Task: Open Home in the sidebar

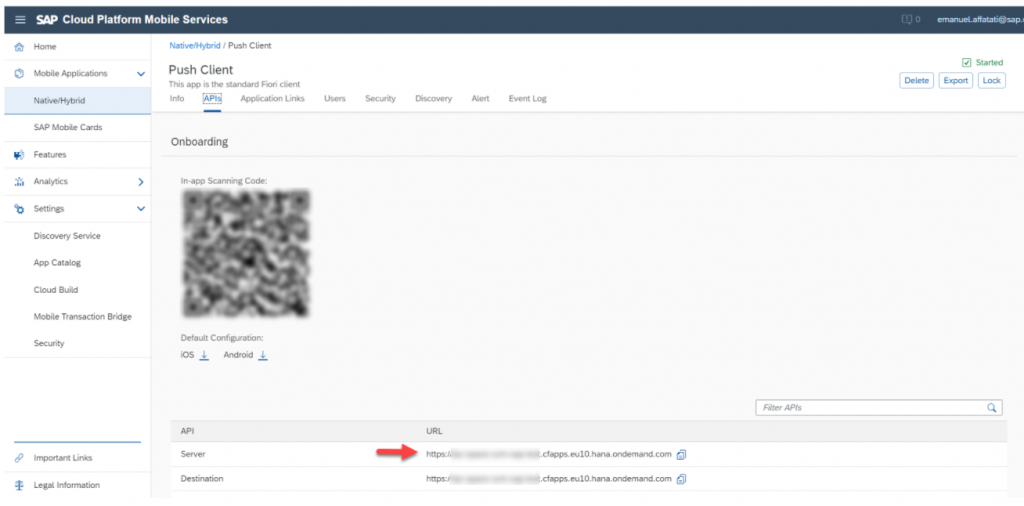Action: click(x=45, y=47)
